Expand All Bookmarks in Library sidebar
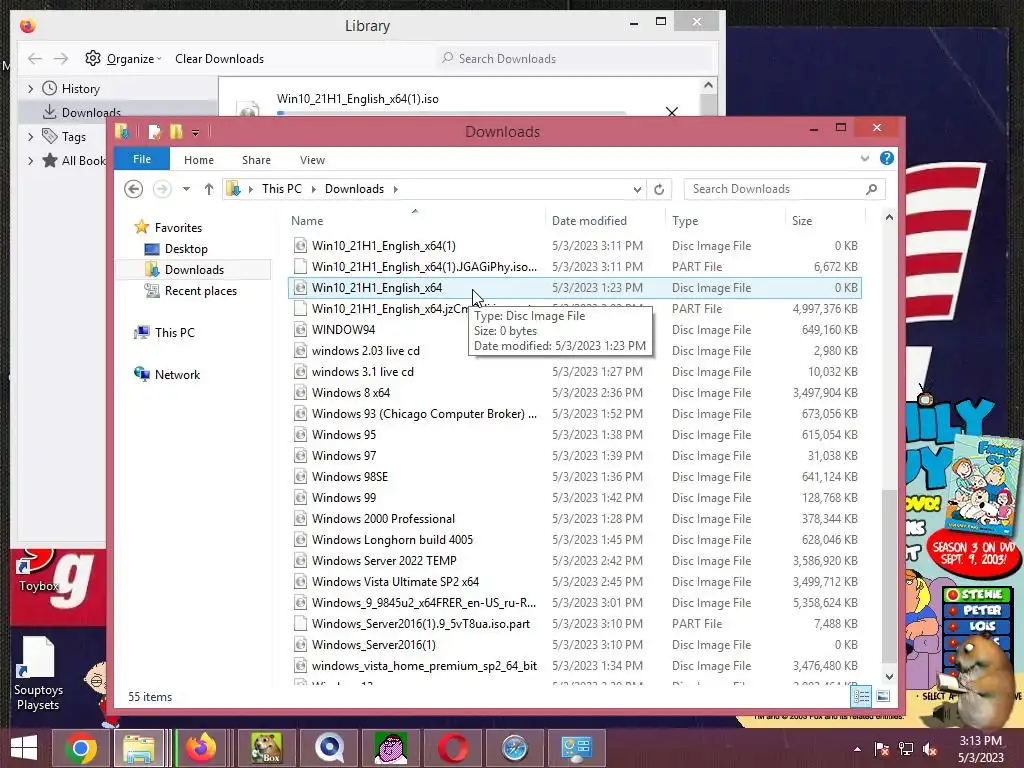The image size is (1024, 768). pos(31,161)
